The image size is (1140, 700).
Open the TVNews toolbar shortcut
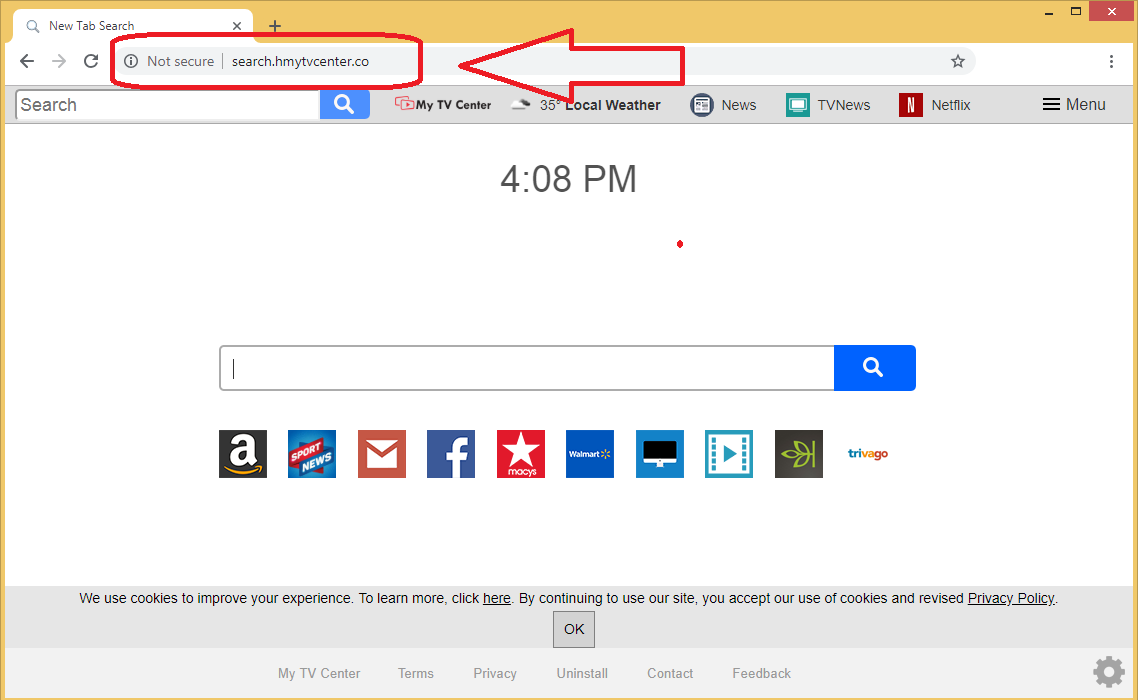click(x=828, y=105)
